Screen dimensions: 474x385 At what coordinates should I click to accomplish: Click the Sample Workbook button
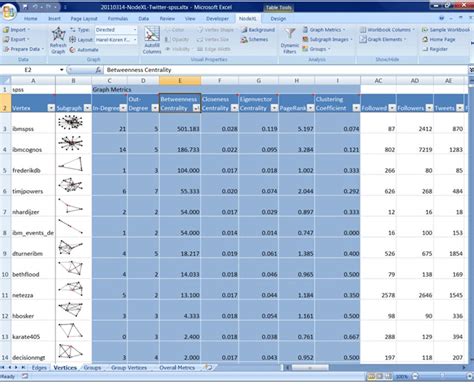[x=446, y=30]
